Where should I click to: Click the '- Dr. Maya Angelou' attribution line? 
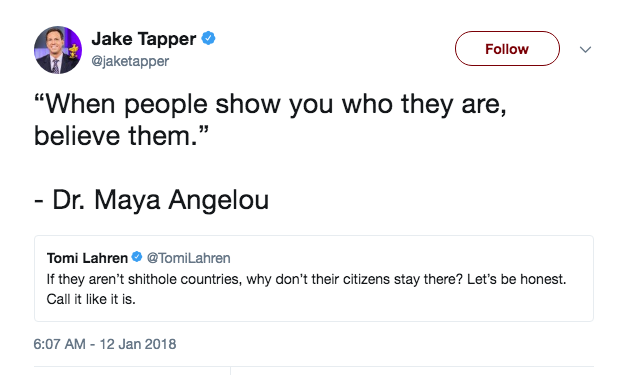151,200
